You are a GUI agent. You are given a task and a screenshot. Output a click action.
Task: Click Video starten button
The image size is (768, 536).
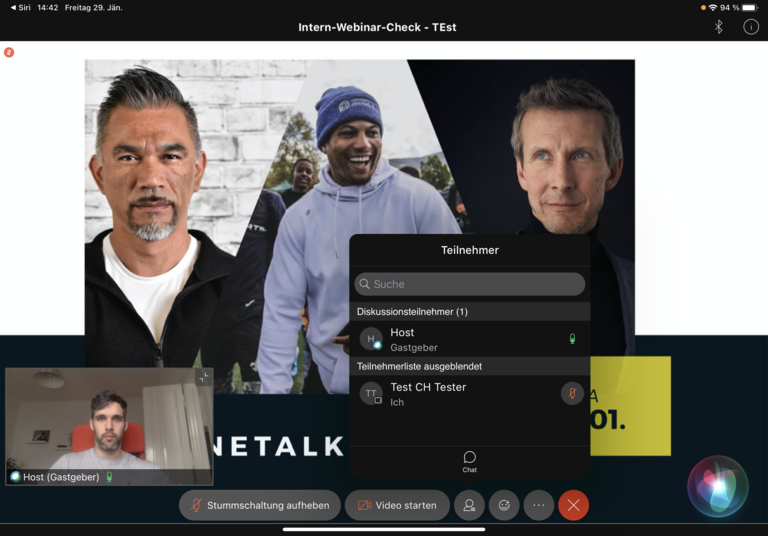[397, 505]
